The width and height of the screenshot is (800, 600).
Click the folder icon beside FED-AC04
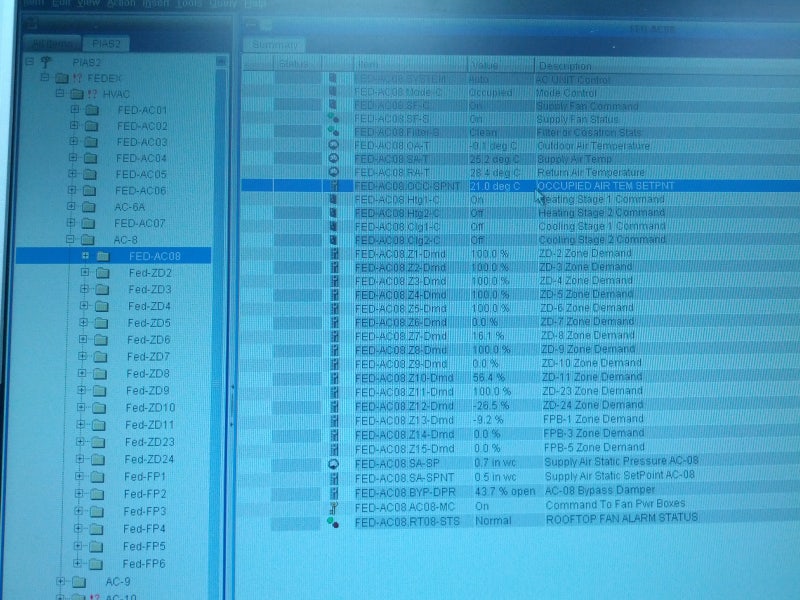91,158
